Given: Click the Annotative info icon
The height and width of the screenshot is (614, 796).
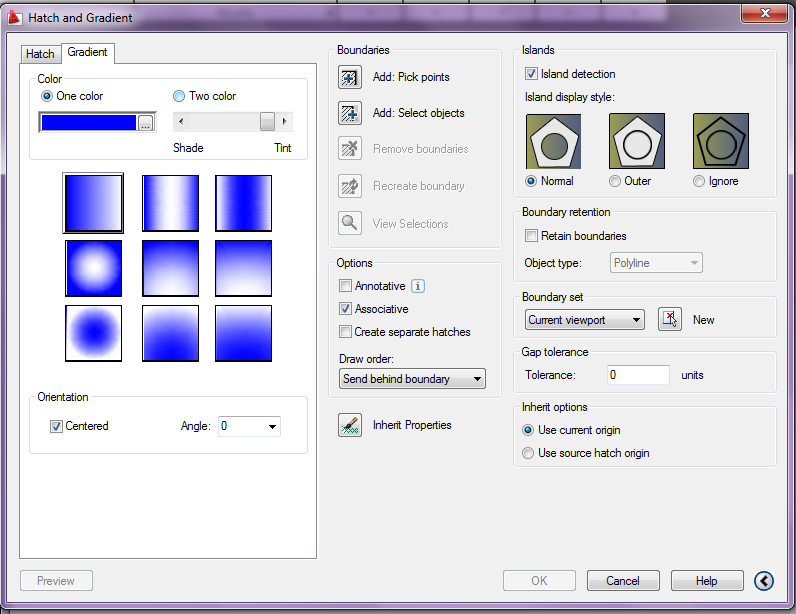Looking at the screenshot, I should tap(418, 286).
